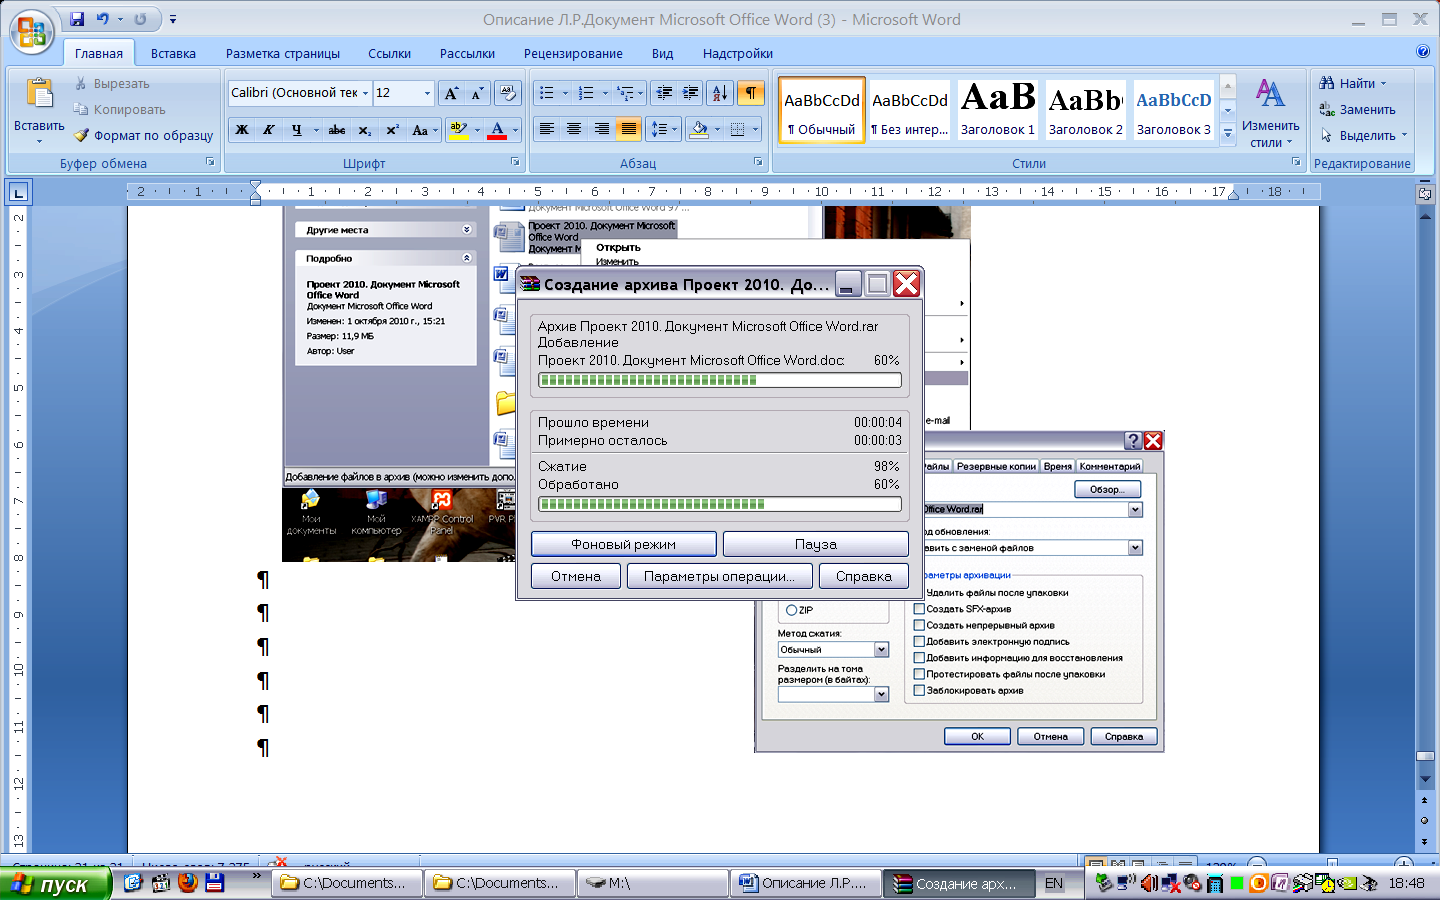Open the round Office button menu
The height and width of the screenshot is (900, 1440).
tap(31, 32)
